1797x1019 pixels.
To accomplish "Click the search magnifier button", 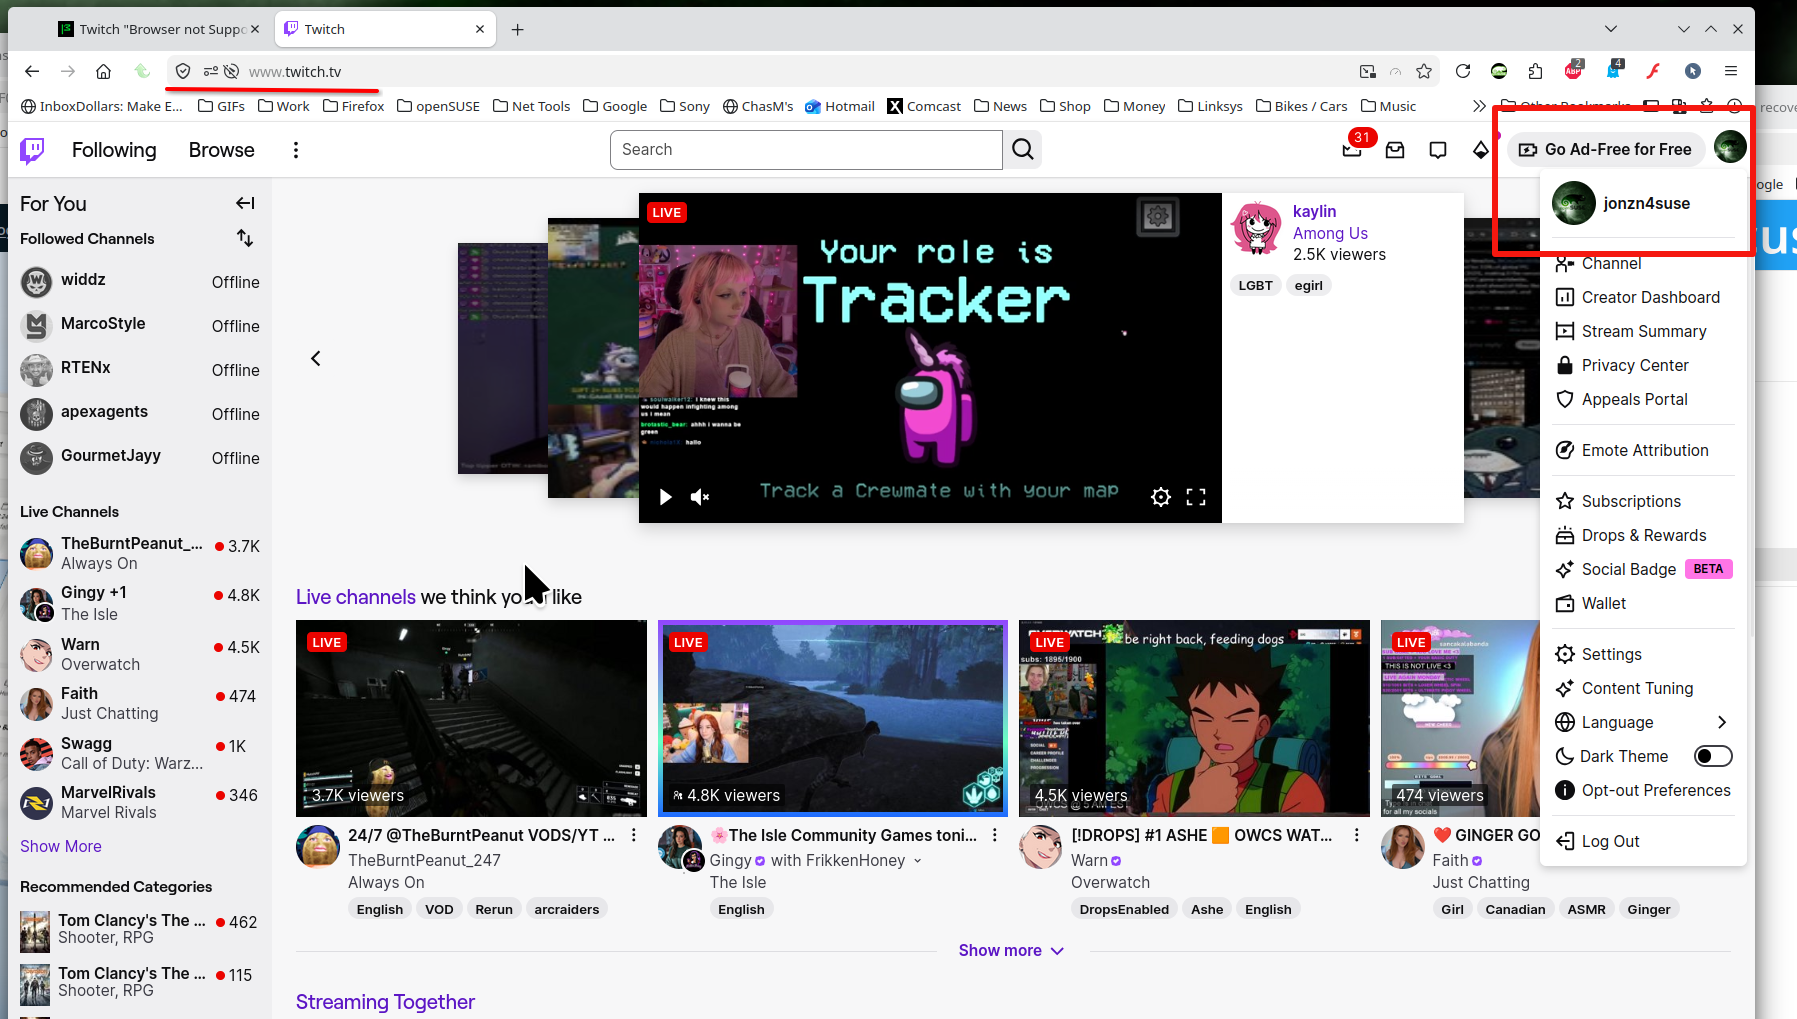I will pyautogui.click(x=1022, y=150).
